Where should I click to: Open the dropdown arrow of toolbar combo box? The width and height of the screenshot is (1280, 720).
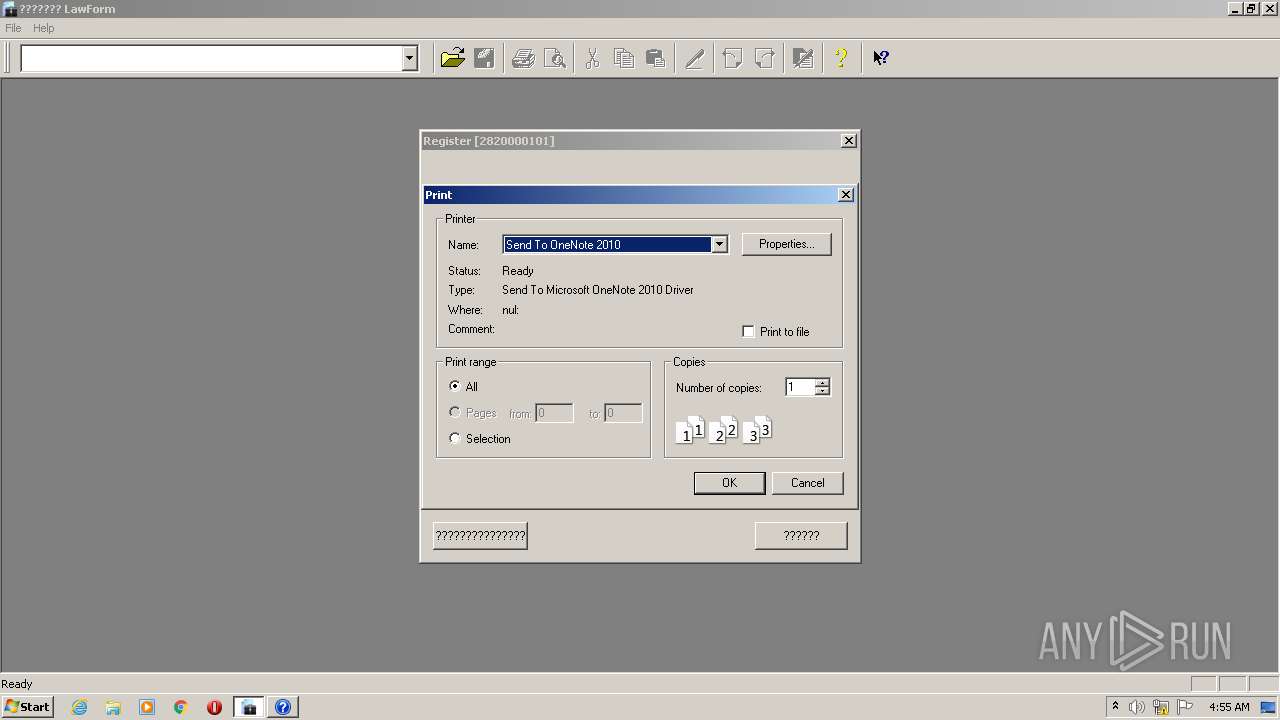point(409,58)
